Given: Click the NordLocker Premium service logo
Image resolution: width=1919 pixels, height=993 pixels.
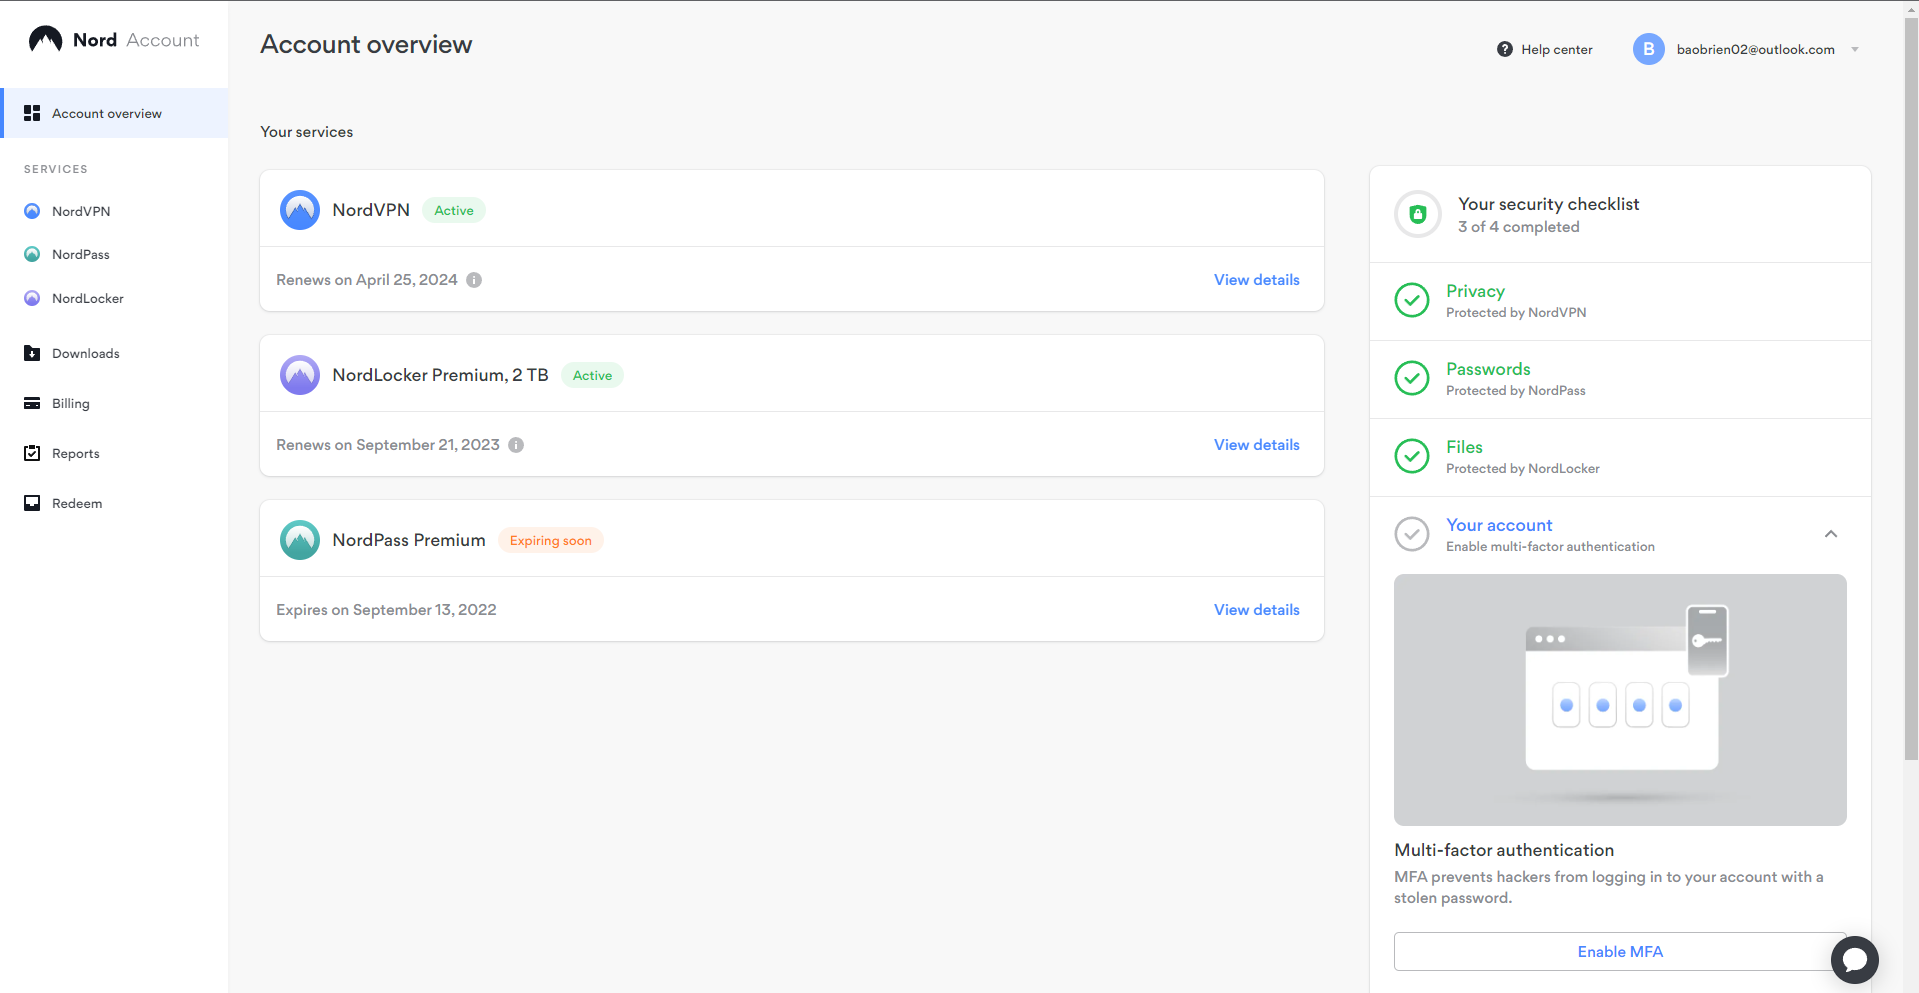Looking at the screenshot, I should click(300, 375).
